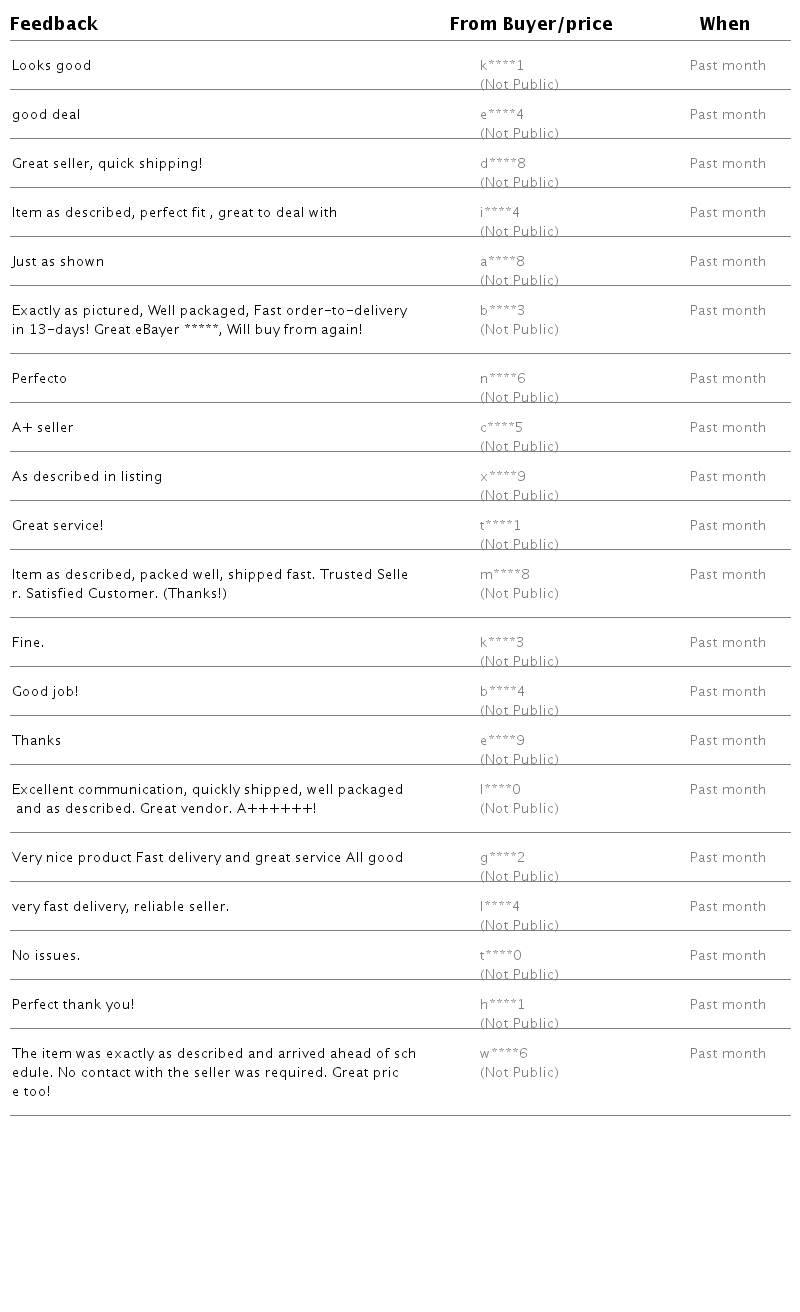800x1312 pixels.
Task: Click the When column header
Action: point(725,24)
